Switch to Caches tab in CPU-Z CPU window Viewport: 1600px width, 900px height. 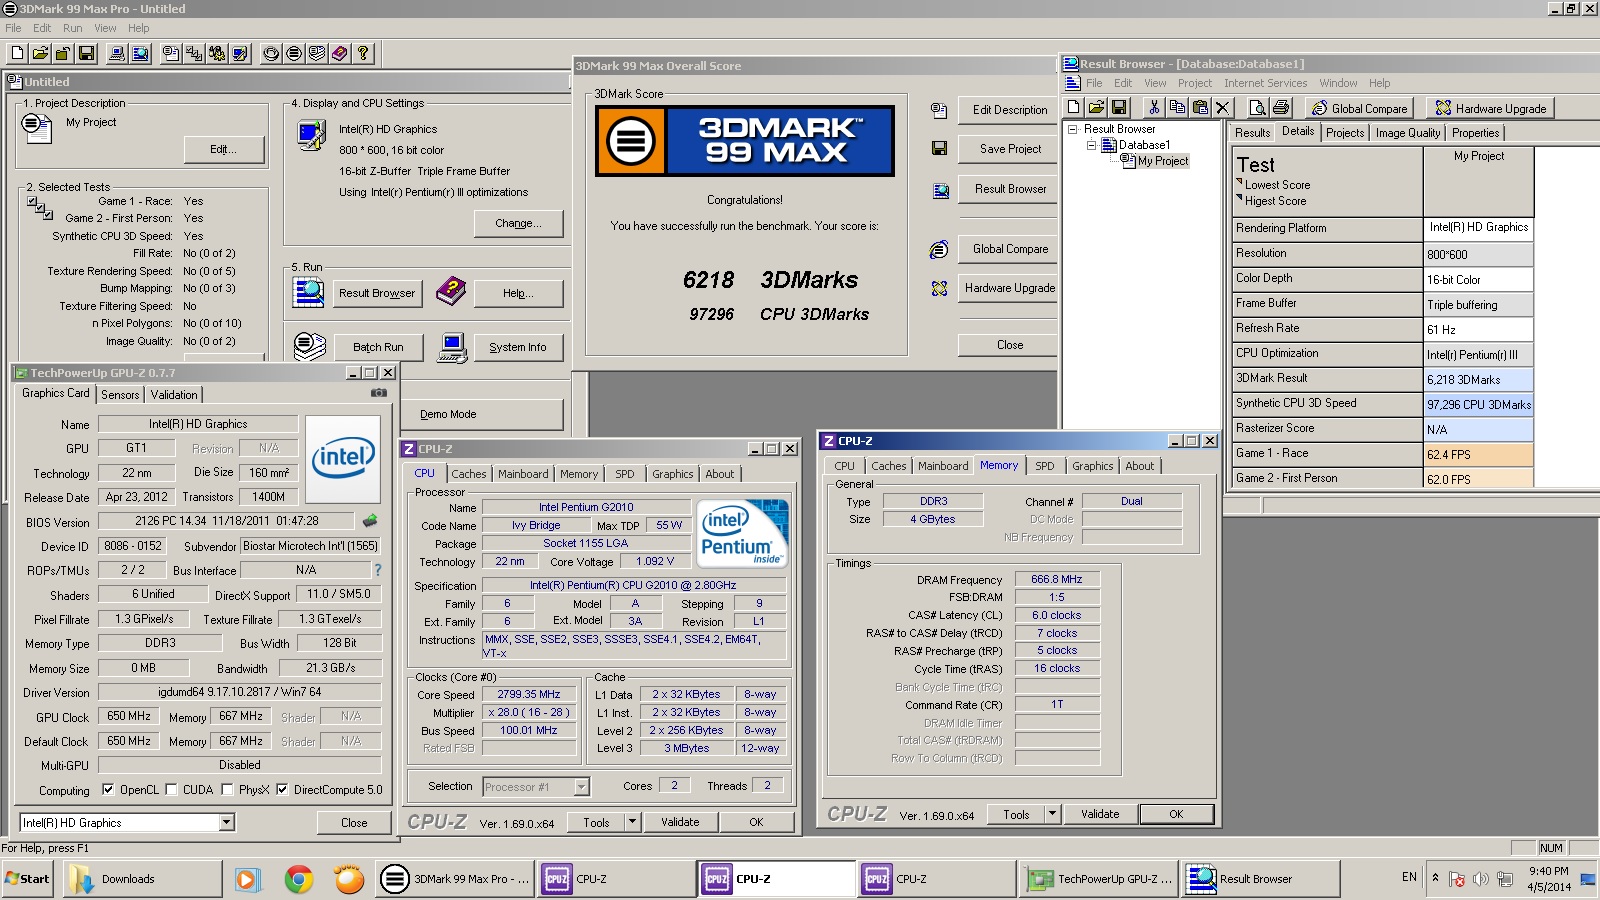click(x=468, y=474)
